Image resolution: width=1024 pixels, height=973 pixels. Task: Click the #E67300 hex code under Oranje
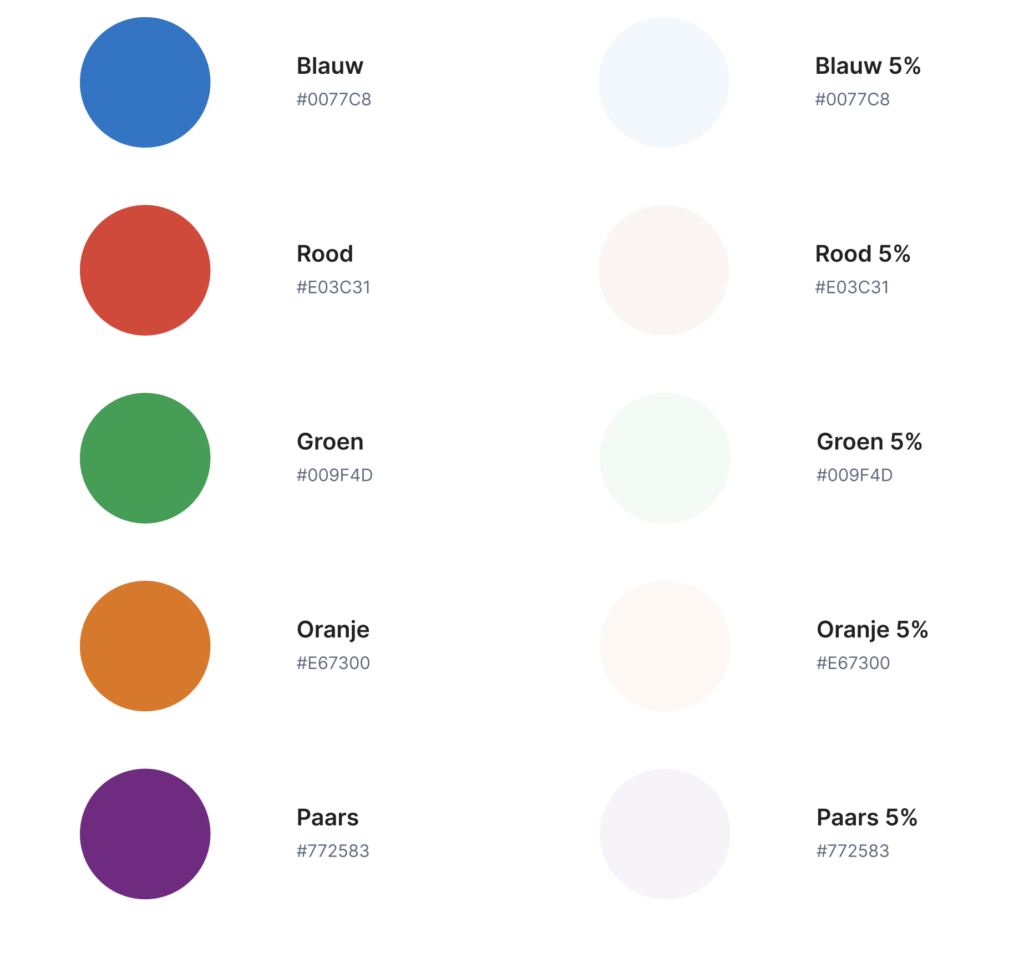(x=333, y=663)
